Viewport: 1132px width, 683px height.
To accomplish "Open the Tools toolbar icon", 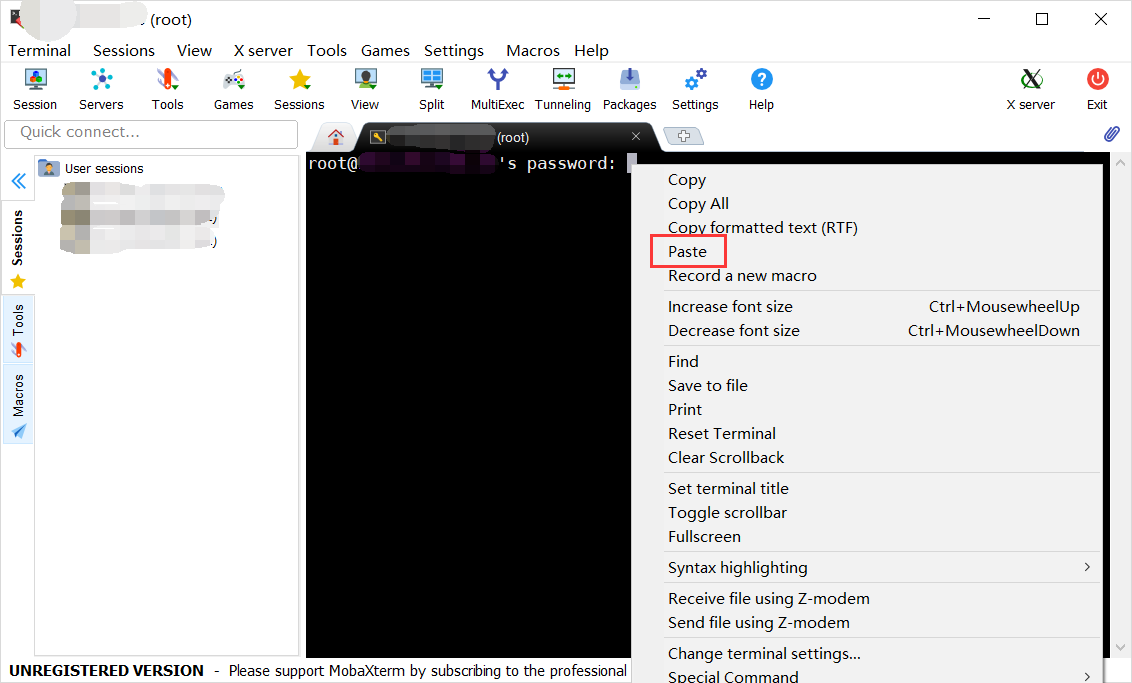I will coord(167,90).
